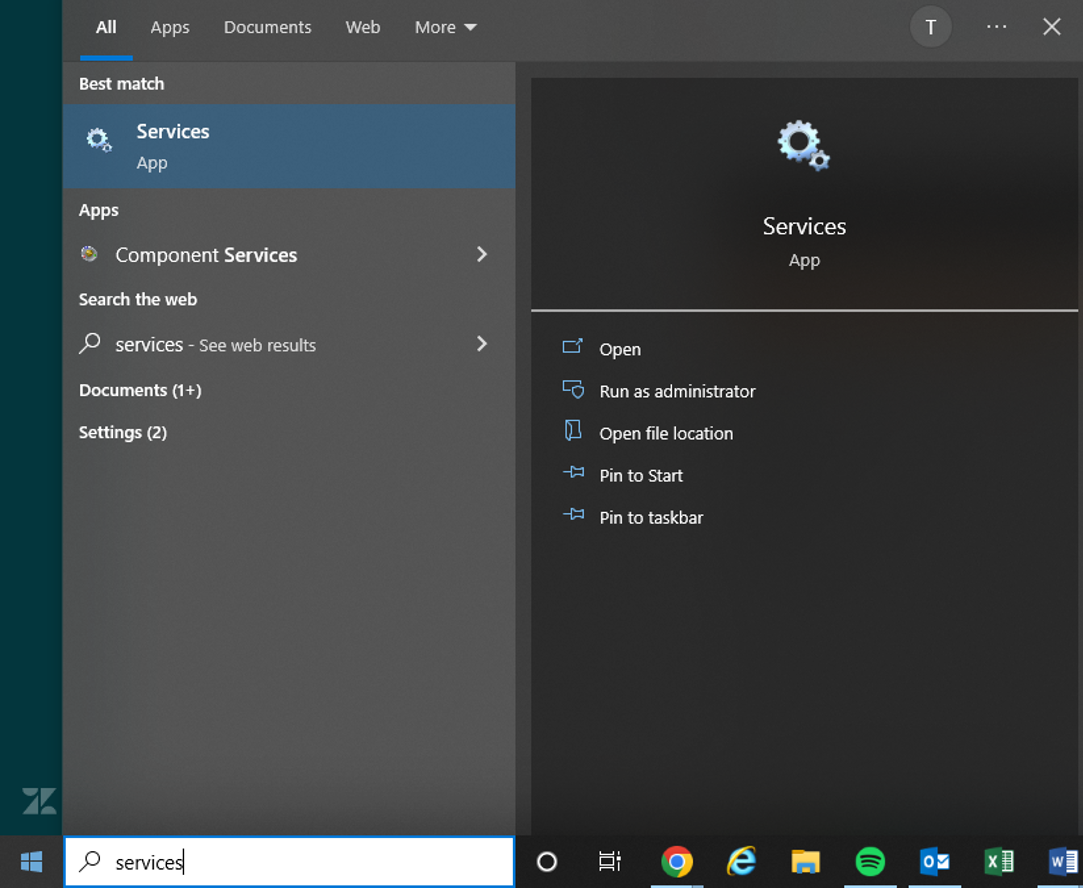
Task: Click the Windows Start button
Action: (31, 862)
